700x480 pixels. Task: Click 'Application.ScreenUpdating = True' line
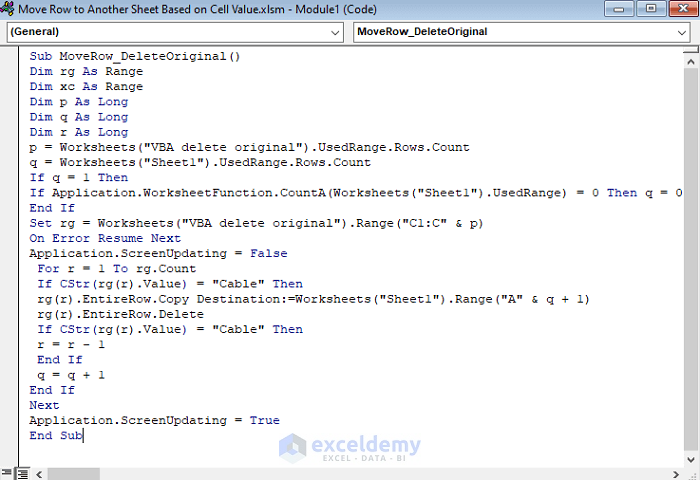tap(154, 421)
